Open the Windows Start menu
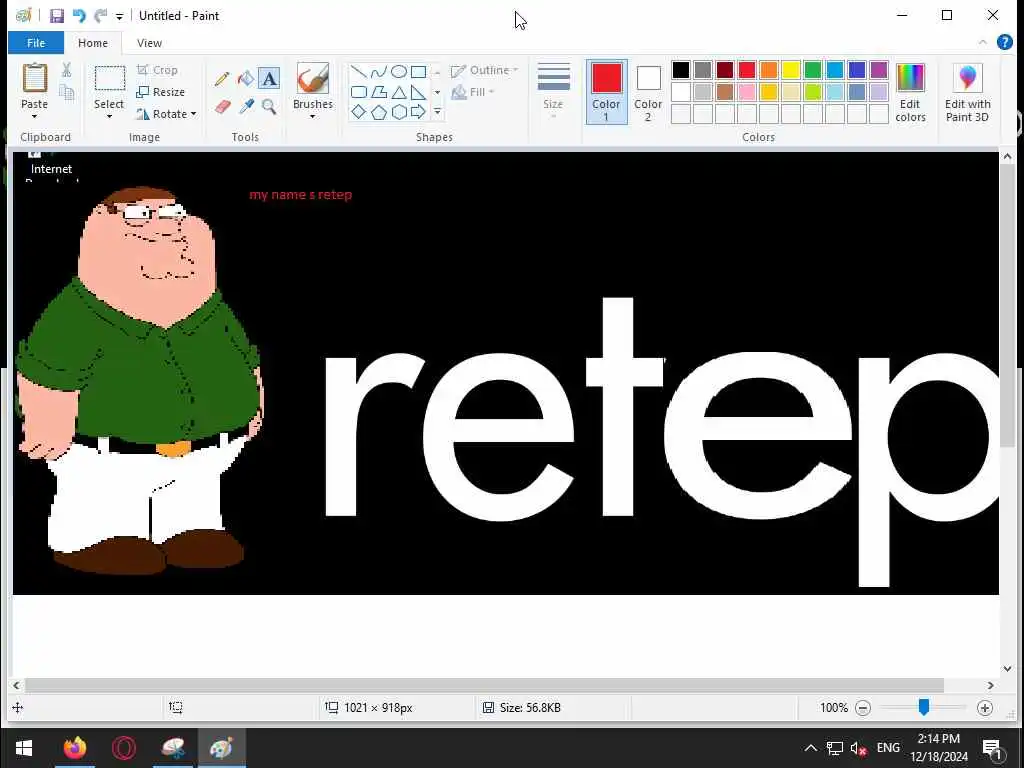Viewport: 1024px width, 768px height. point(24,748)
